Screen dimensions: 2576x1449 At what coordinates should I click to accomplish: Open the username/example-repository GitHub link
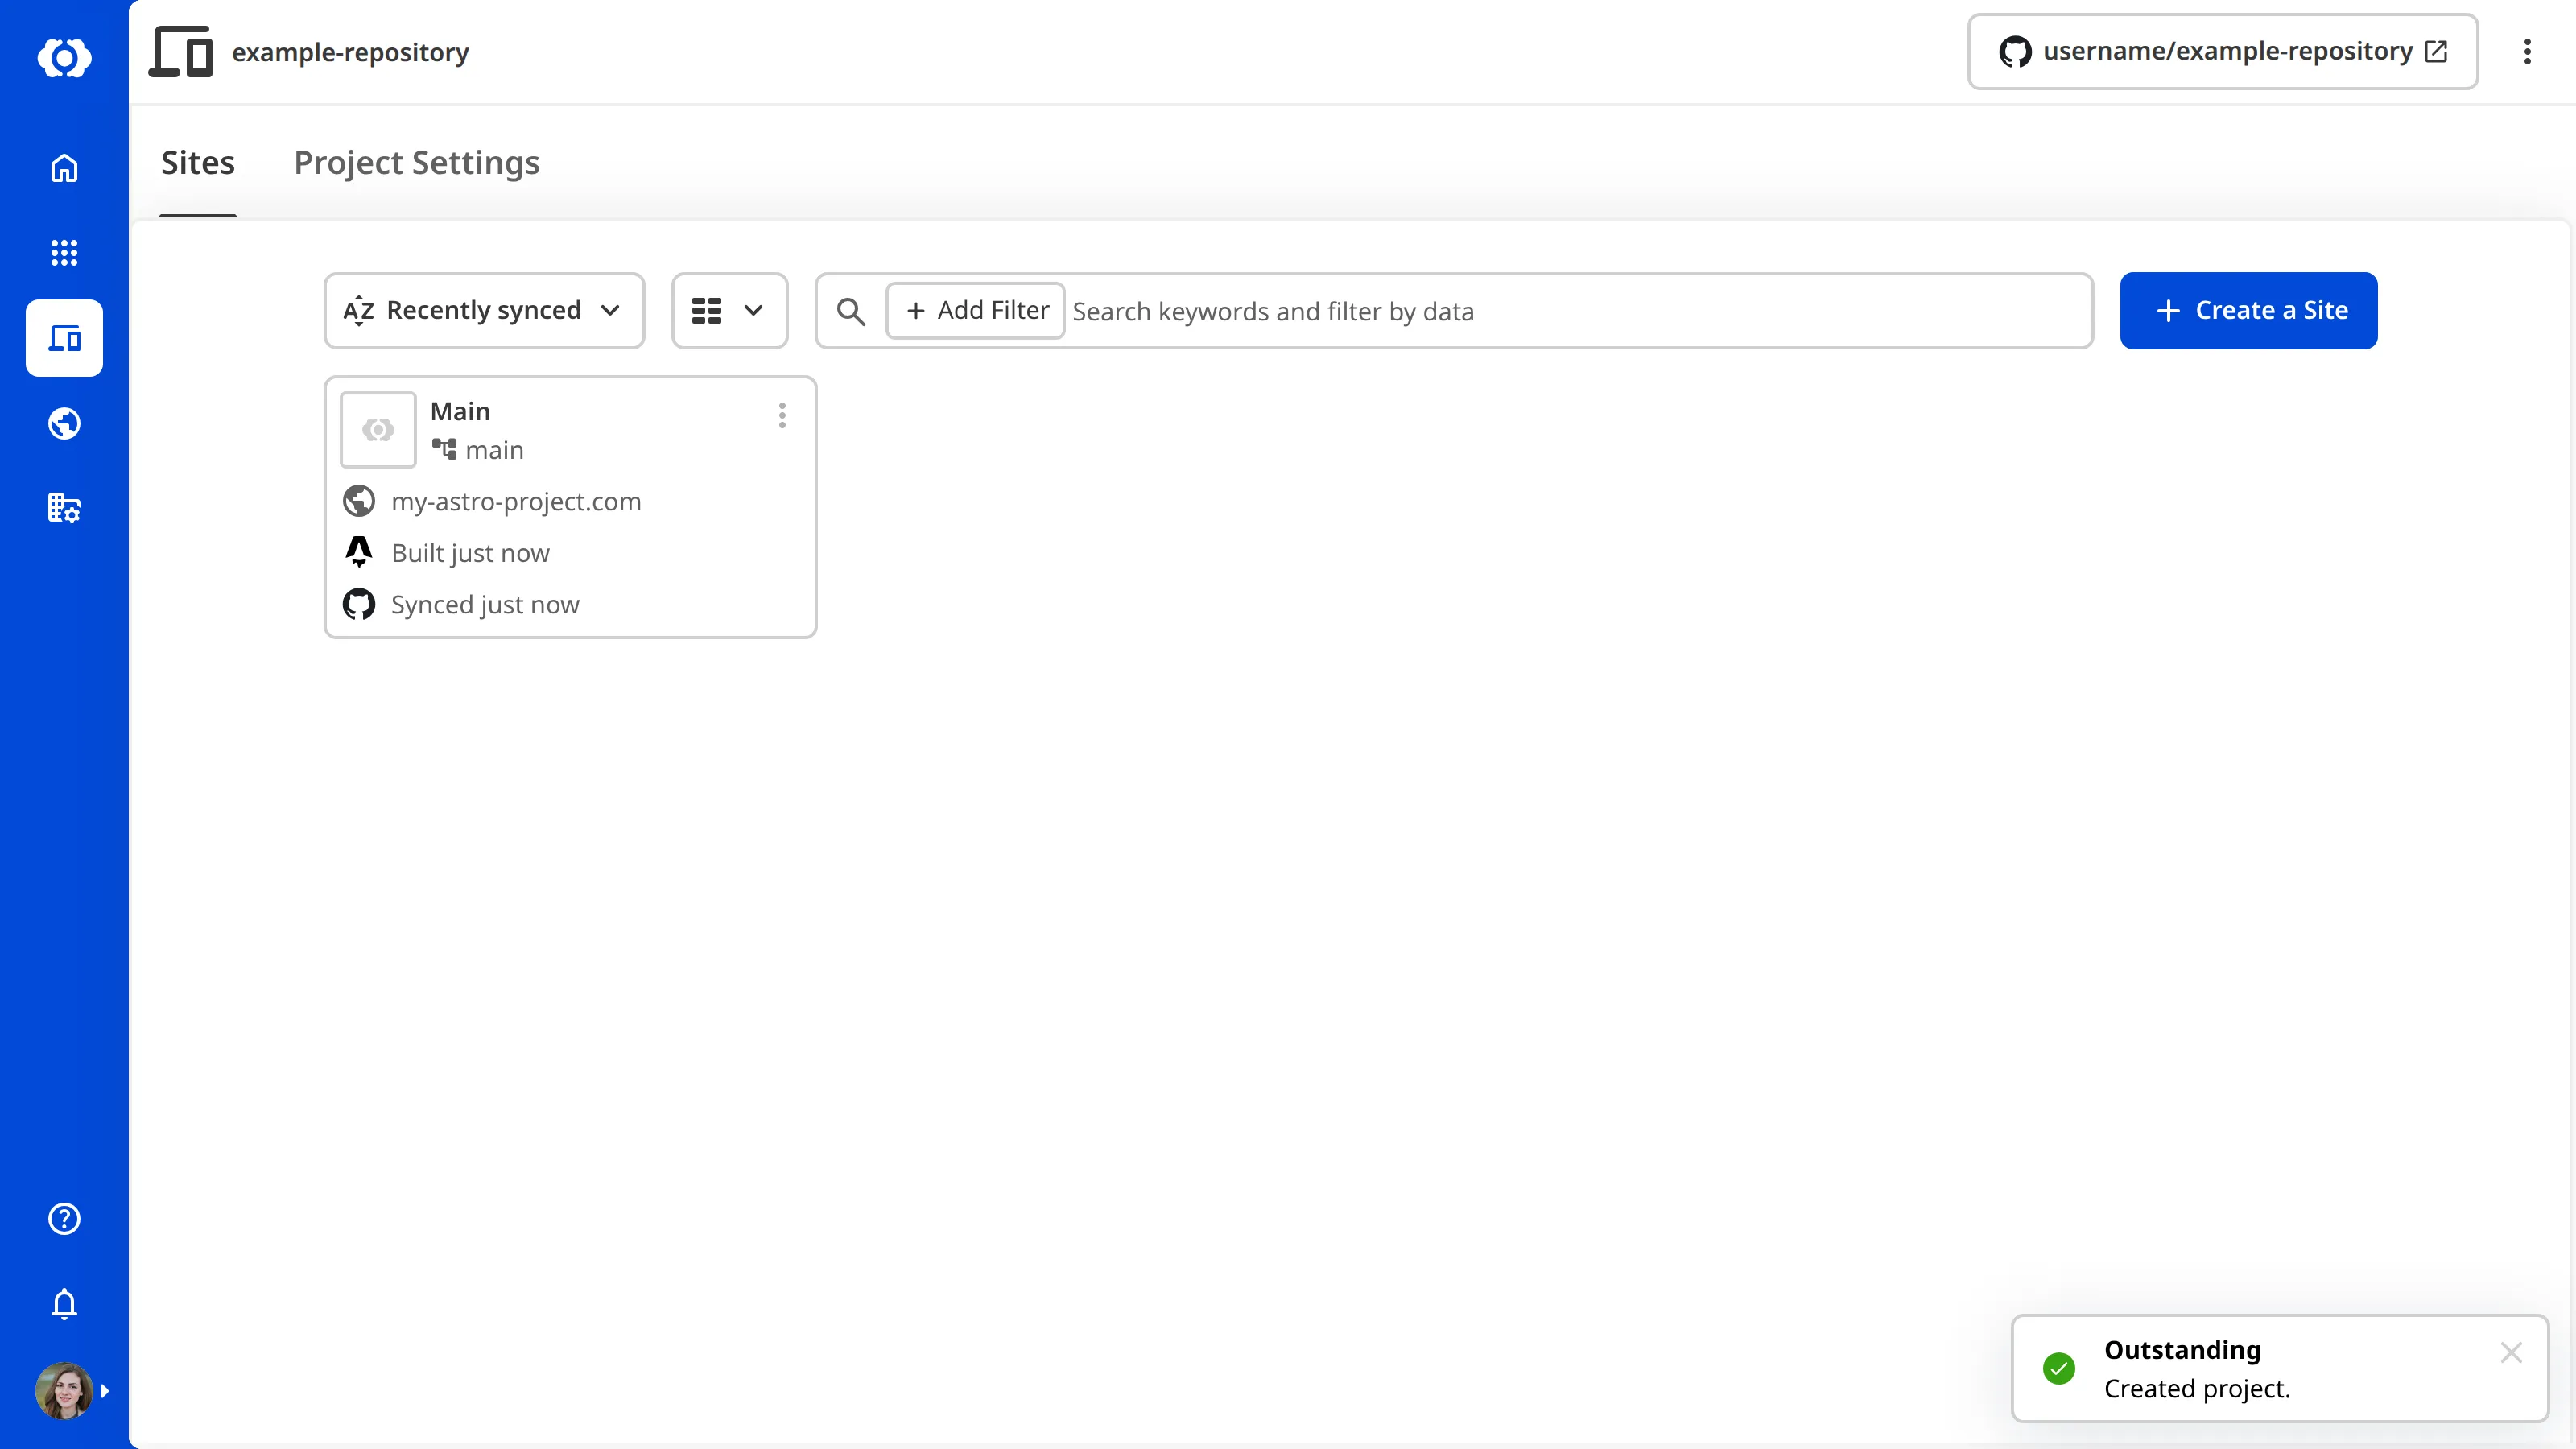2222,52
